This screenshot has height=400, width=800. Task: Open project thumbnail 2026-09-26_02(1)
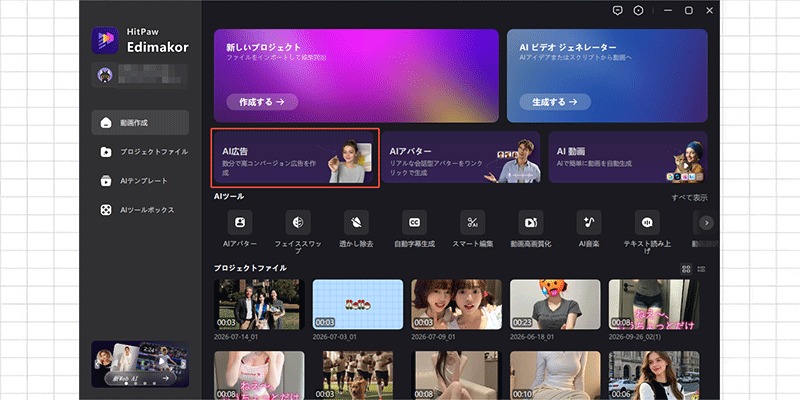point(654,304)
